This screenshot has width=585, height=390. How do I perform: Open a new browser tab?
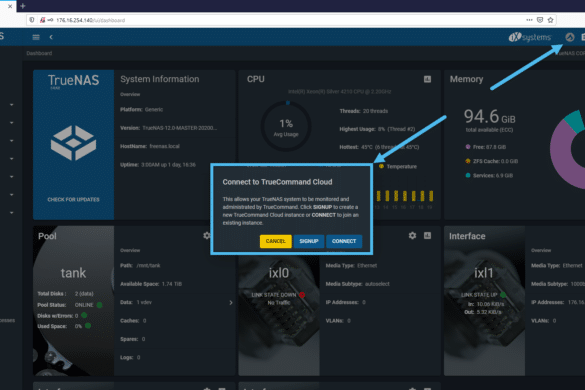point(23,6)
